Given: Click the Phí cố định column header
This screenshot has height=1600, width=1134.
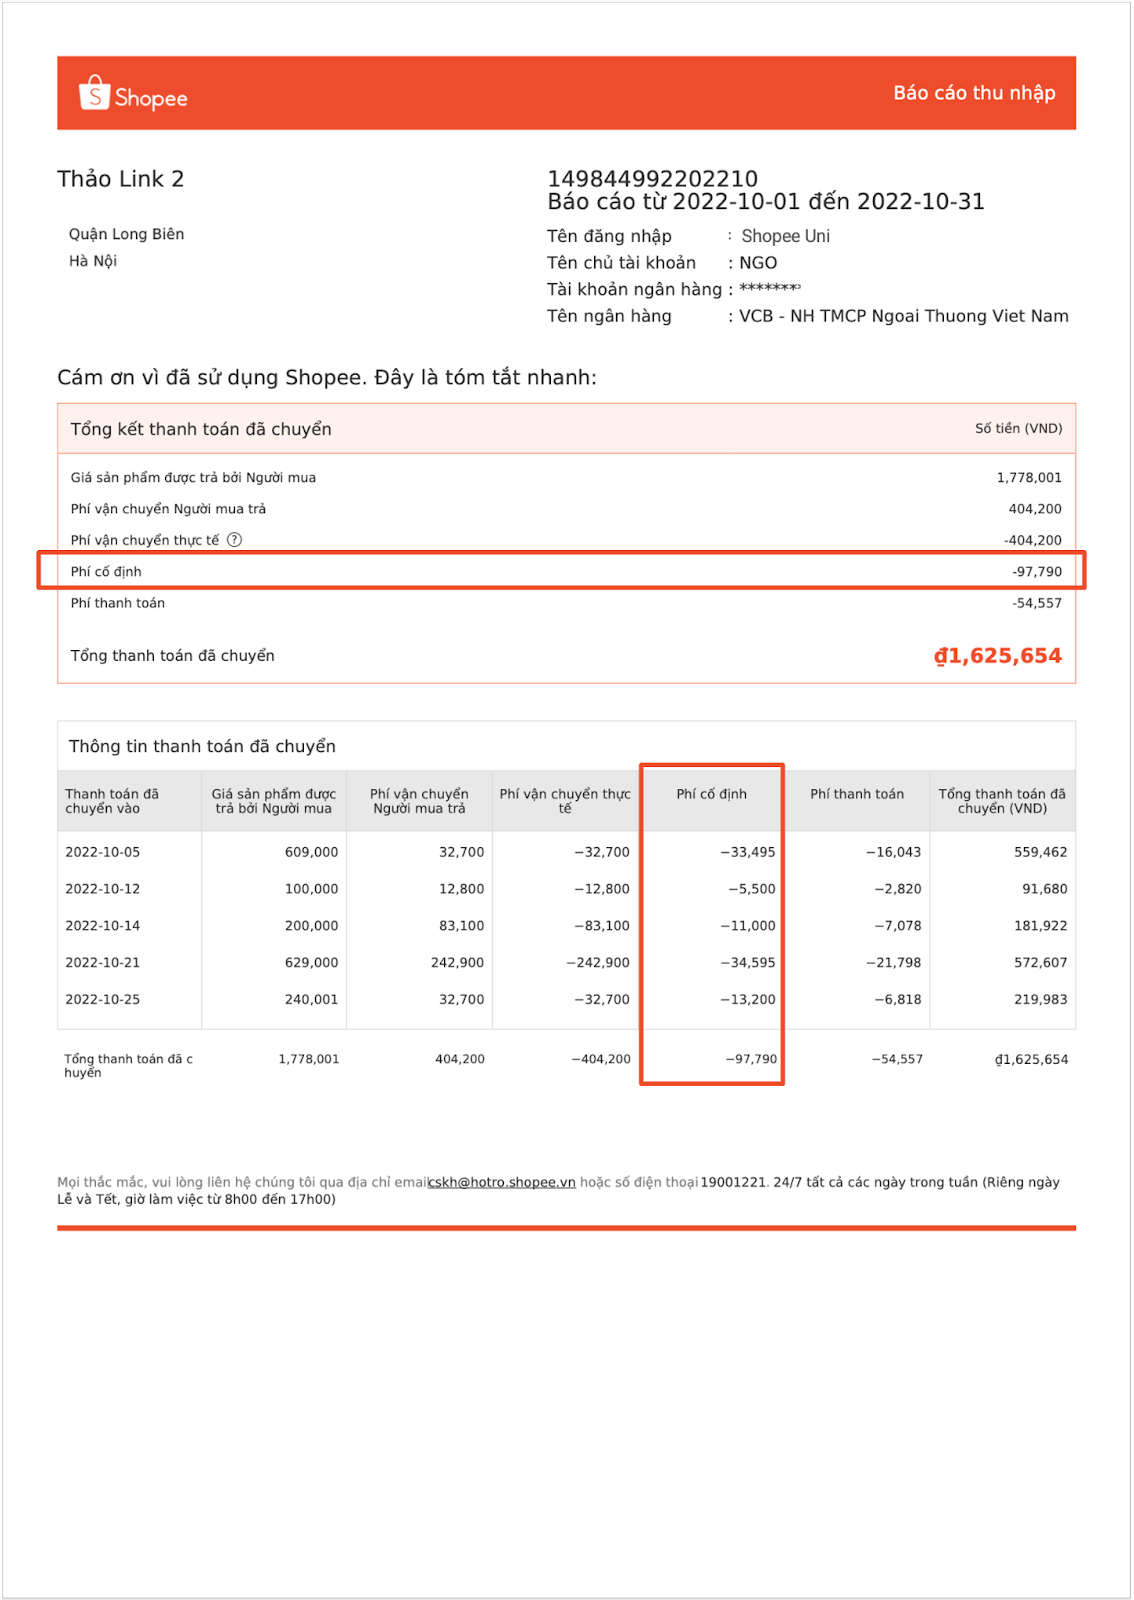Looking at the screenshot, I should 711,794.
